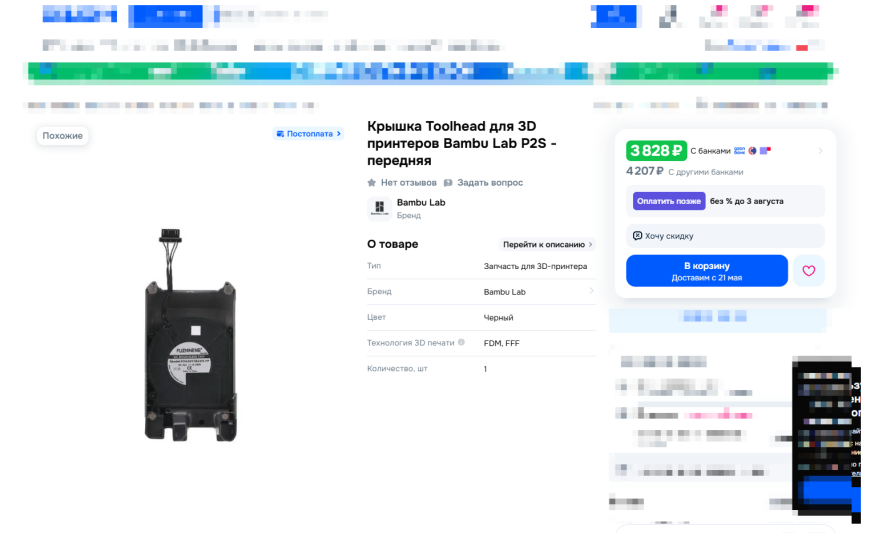The image size is (870, 542).
Task: Open the Нет отзывов reviews link
Action: click(408, 183)
